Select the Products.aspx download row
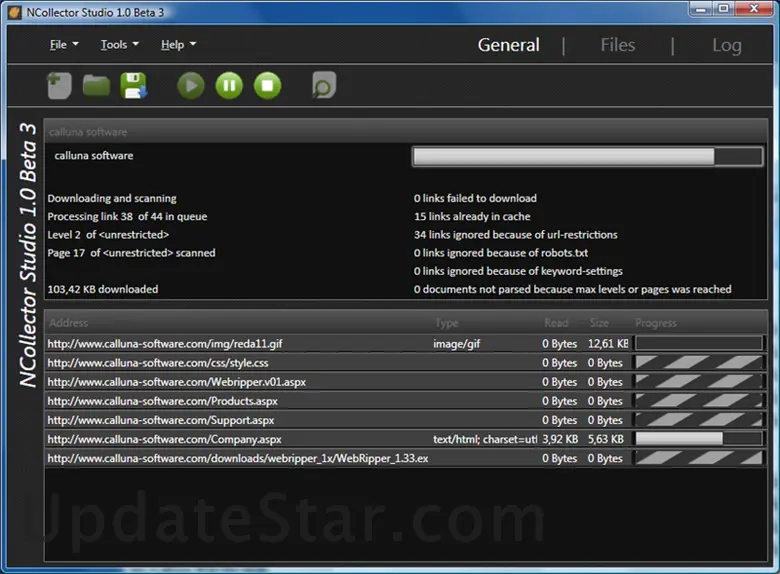The image size is (780, 574). click(405, 400)
